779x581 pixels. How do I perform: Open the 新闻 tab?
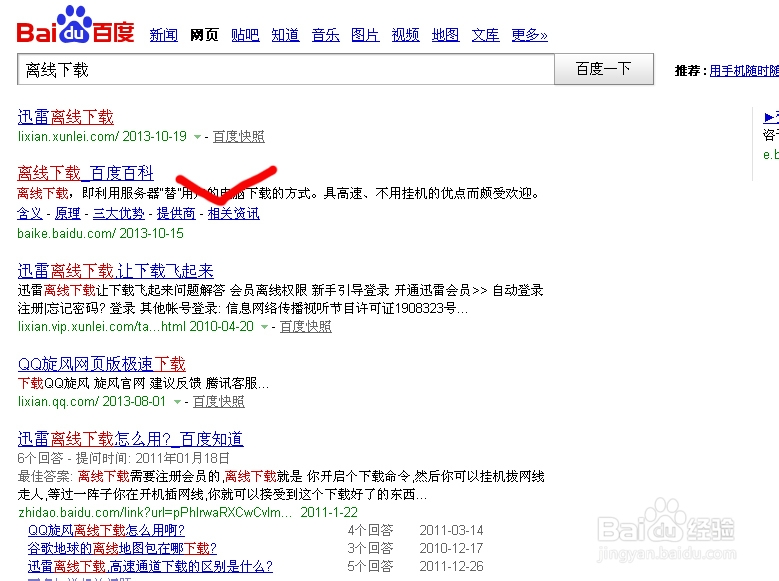point(164,35)
